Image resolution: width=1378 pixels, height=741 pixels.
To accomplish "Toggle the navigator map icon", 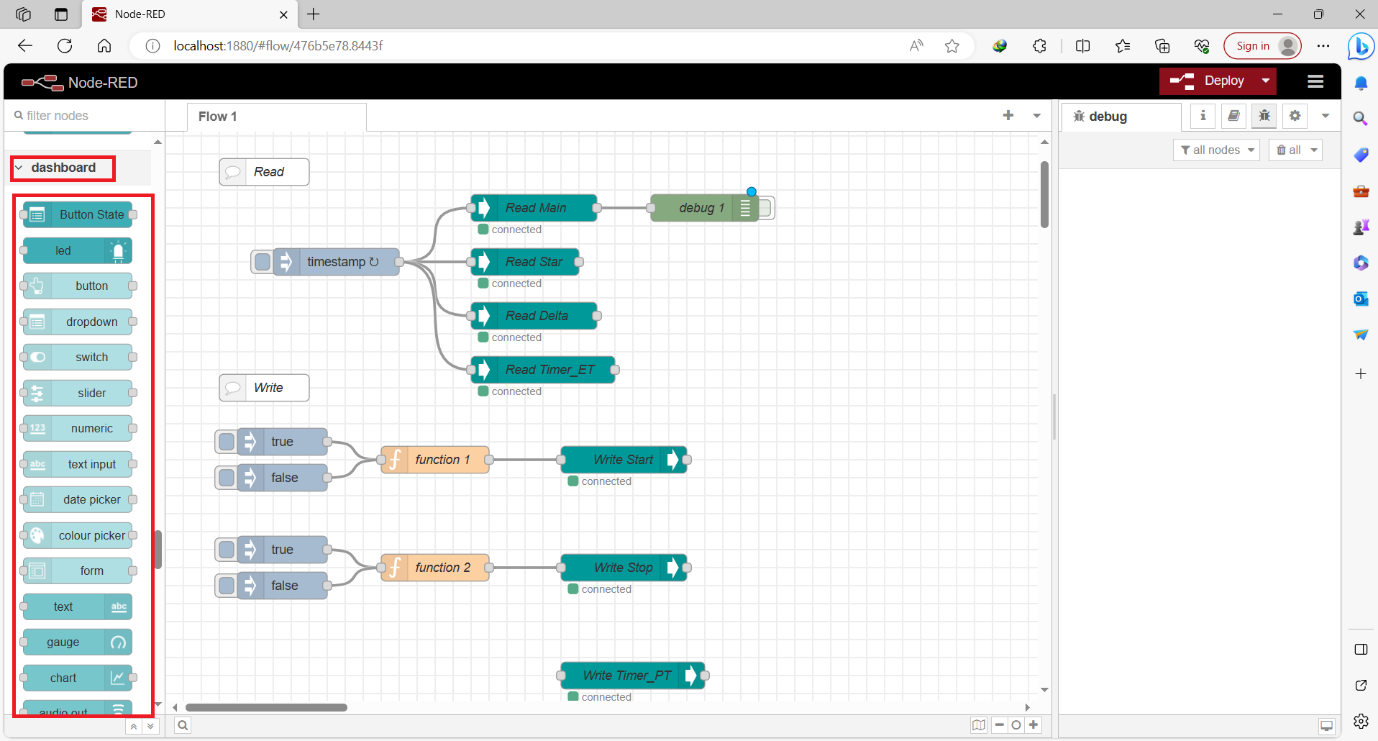I will (978, 725).
